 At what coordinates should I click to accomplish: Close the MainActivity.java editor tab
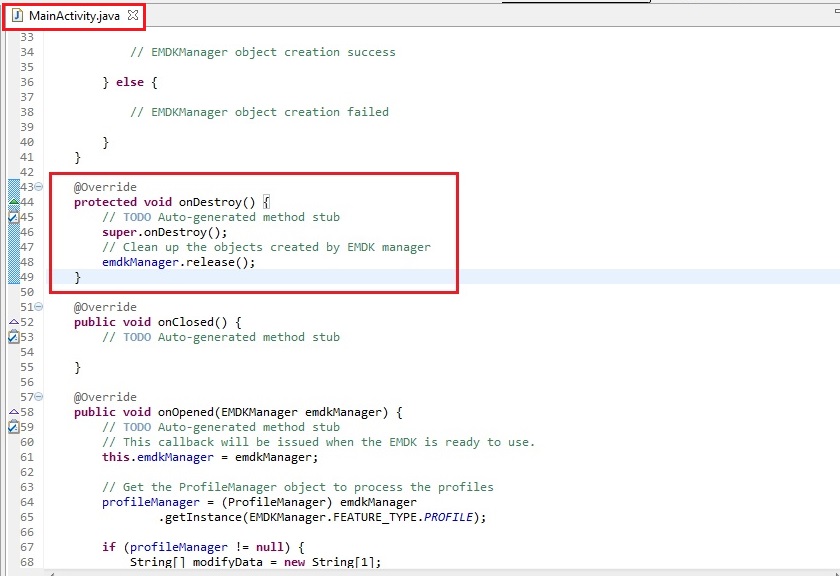point(133,16)
